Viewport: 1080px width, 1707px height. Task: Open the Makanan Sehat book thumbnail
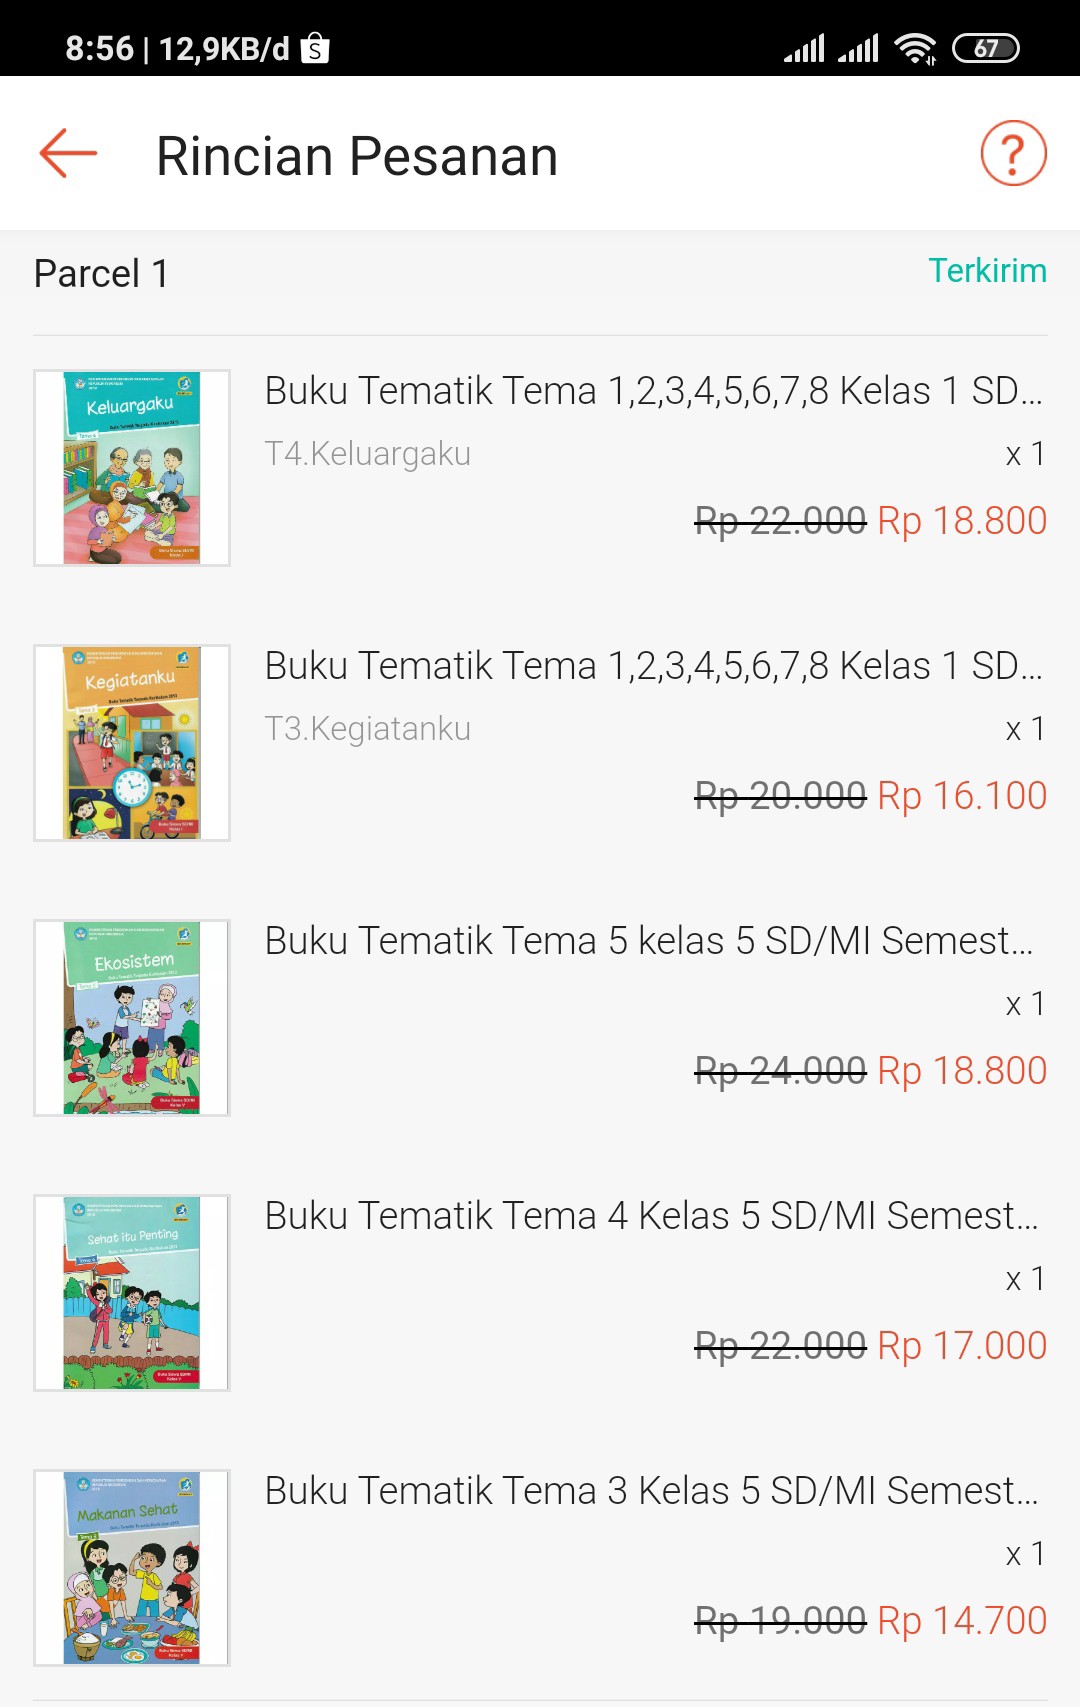[132, 1568]
